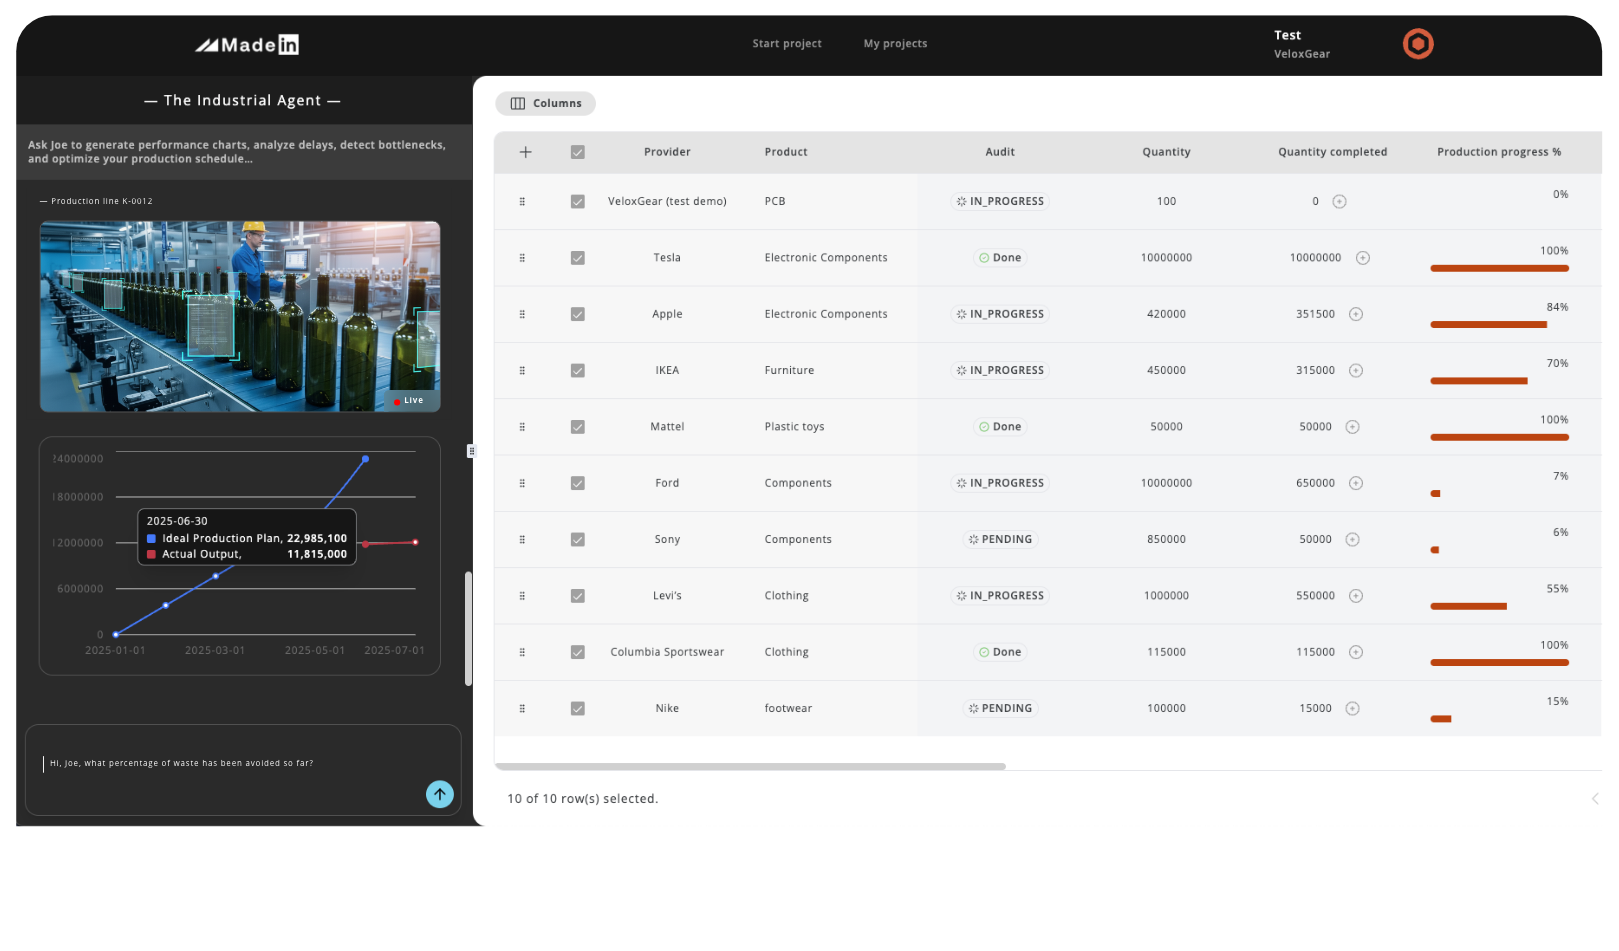Image resolution: width=1619 pixels, height=951 pixels.
Task: Click the drag handle on the IKEA row
Action: click(521, 370)
